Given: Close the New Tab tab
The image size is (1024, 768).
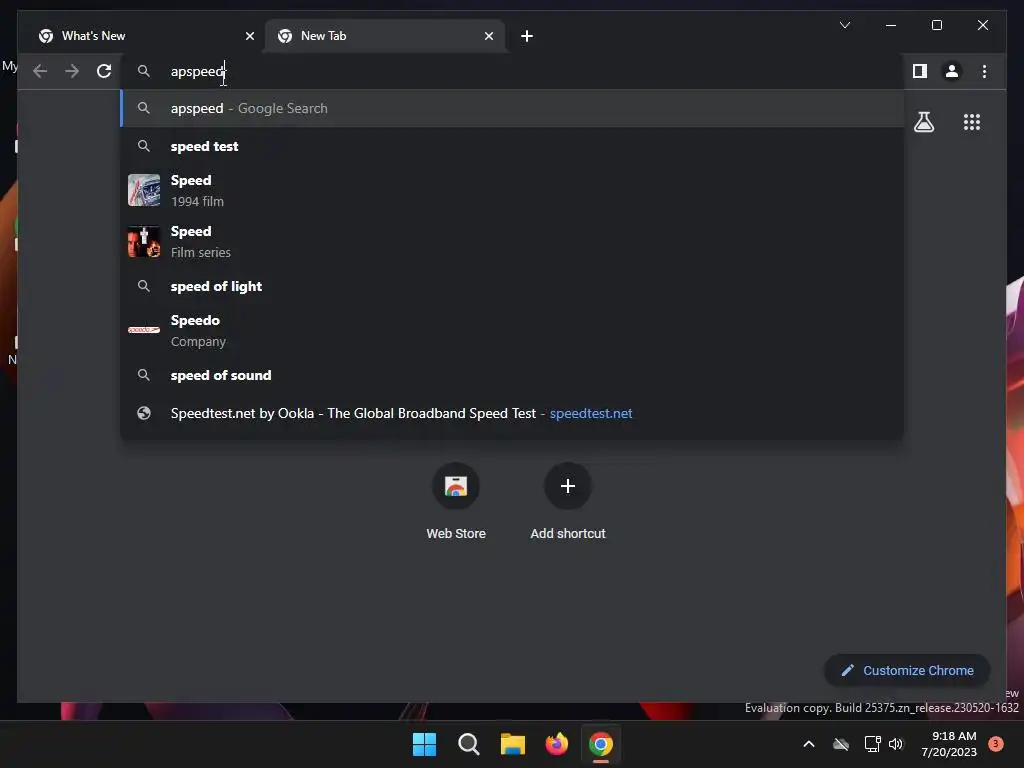Looking at the screenshot, I should coord(488,36).
